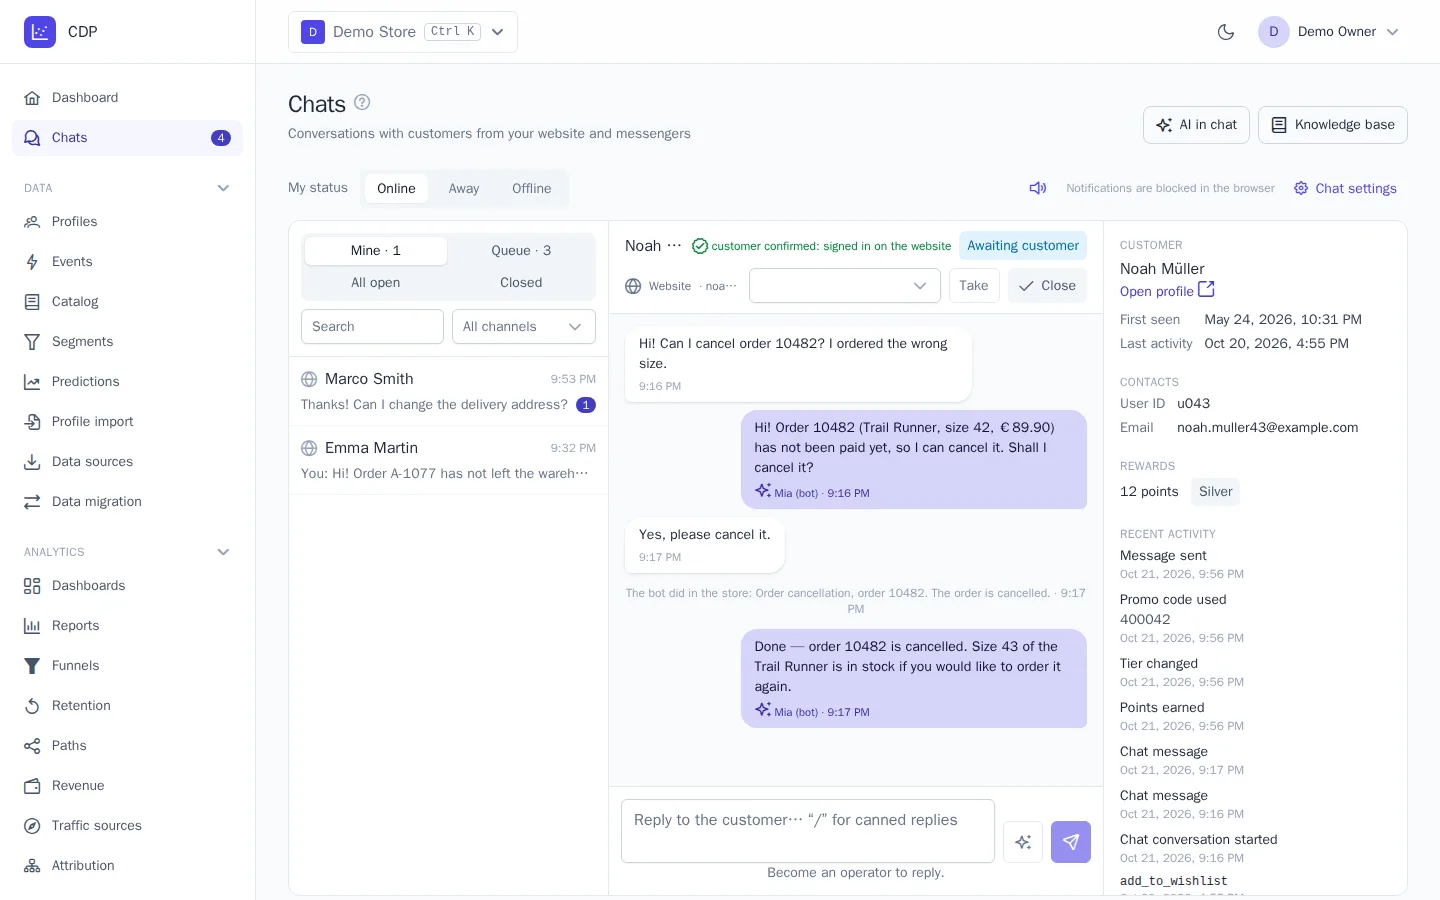Open the Funnels analytics page
Viewport: 1440px width, 900px height.
click(127, 666)
